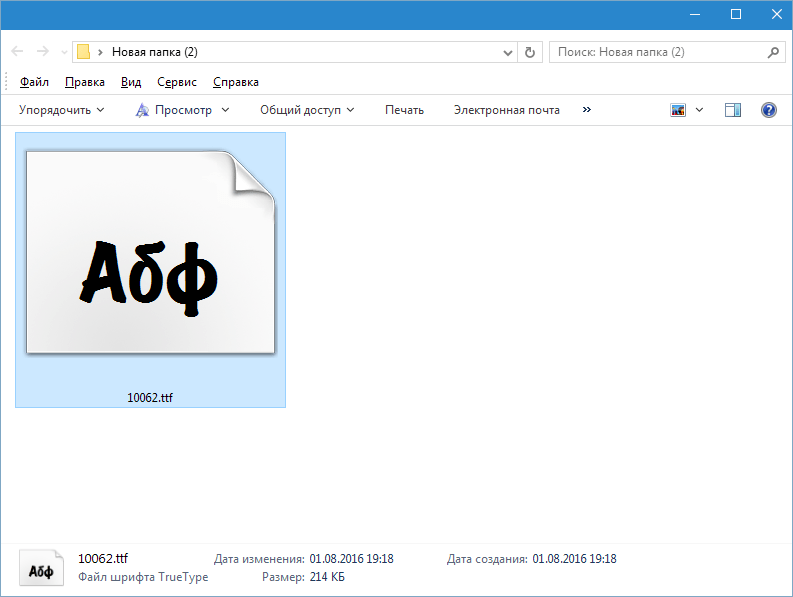Minimize the Explorer window
793x597 pixels.
[695, 14]
